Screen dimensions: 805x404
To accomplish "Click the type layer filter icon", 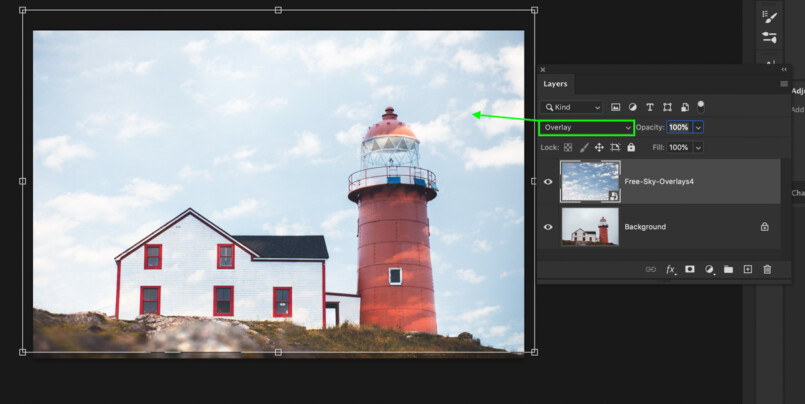I will point(650,107).
